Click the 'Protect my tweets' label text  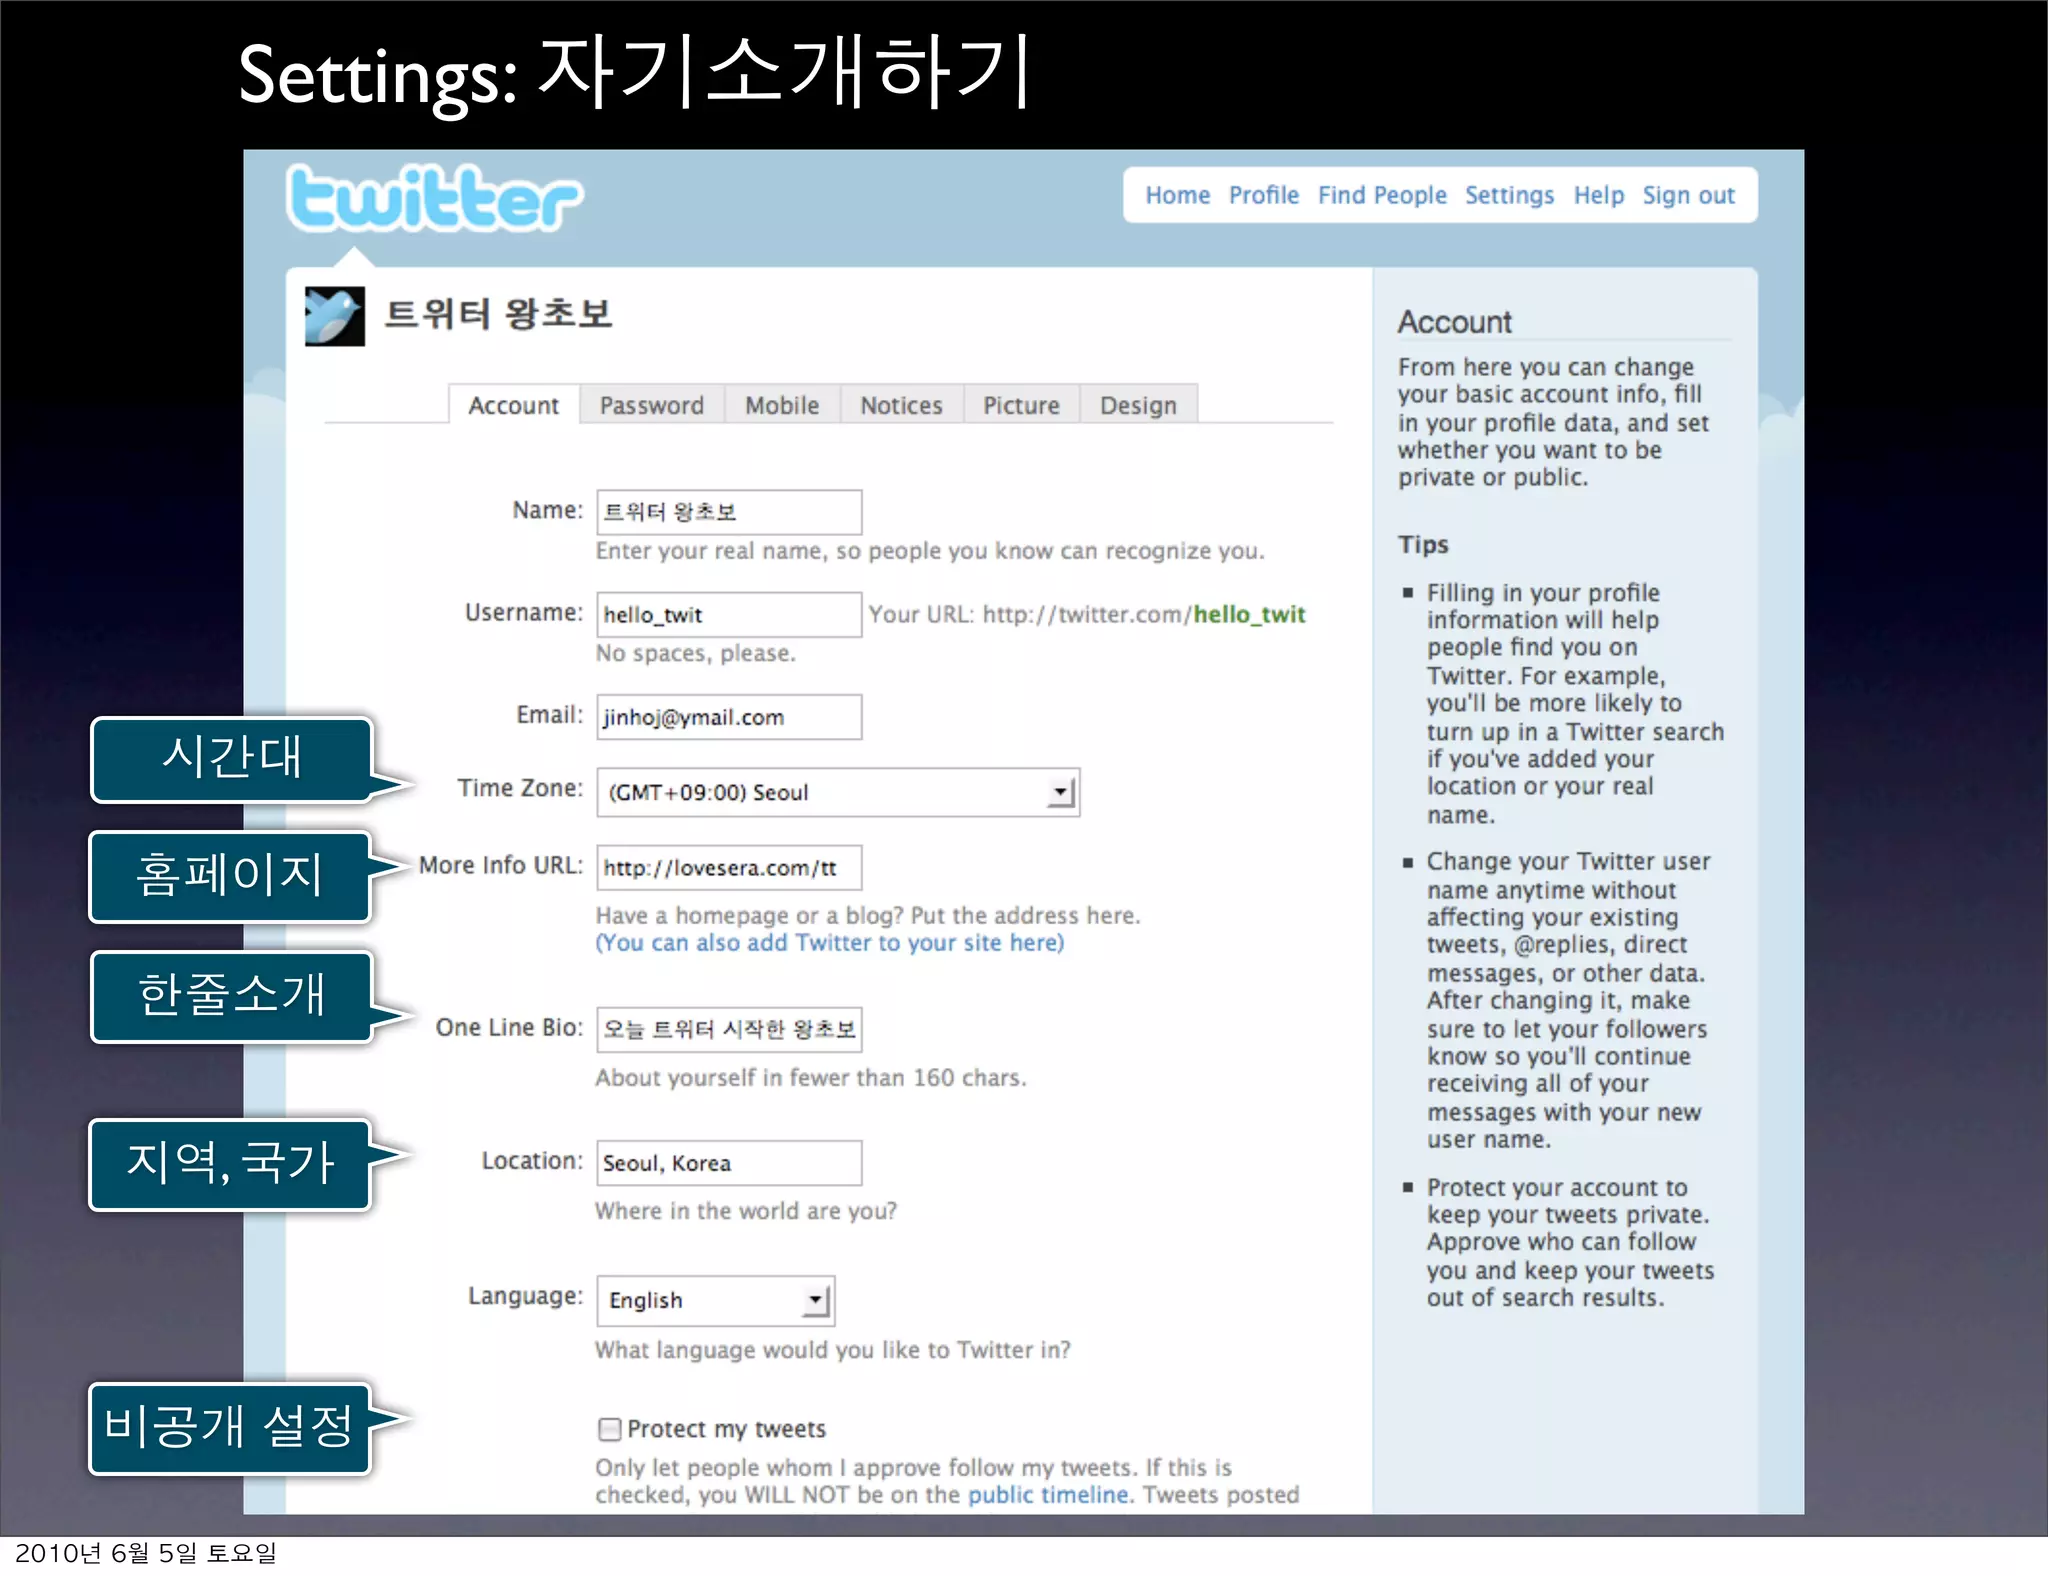point(727,1429)
